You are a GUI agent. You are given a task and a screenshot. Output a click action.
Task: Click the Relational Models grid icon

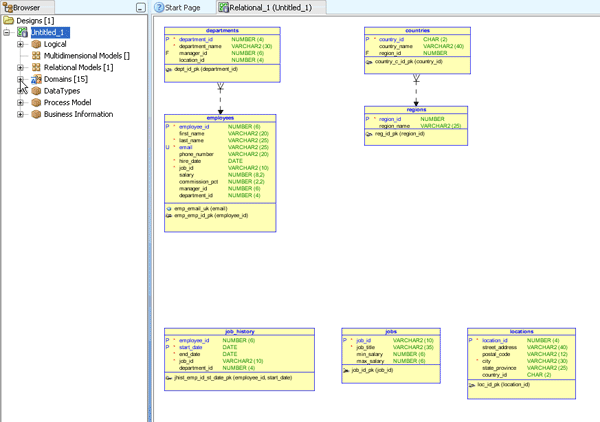pos(36,68)
